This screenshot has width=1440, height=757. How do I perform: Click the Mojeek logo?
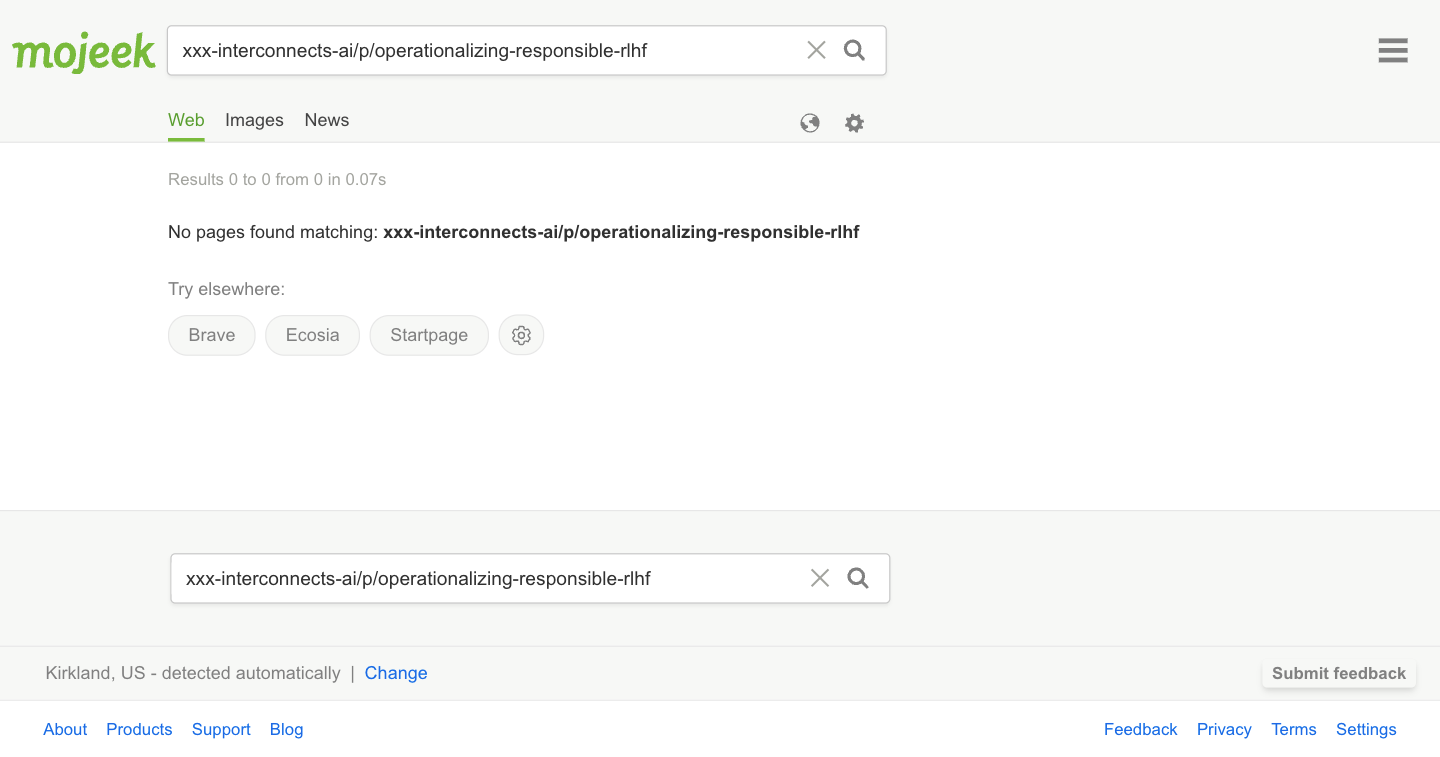click(84, 52)
